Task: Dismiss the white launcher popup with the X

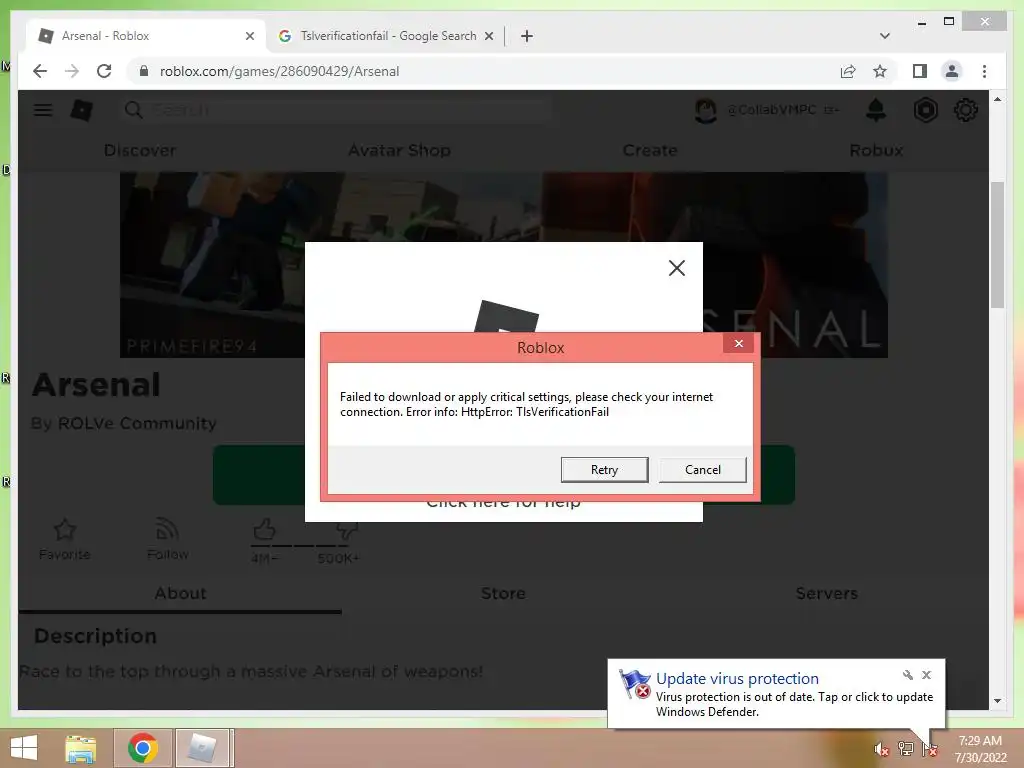Action: pyautogui.click(x=677, y=268)
